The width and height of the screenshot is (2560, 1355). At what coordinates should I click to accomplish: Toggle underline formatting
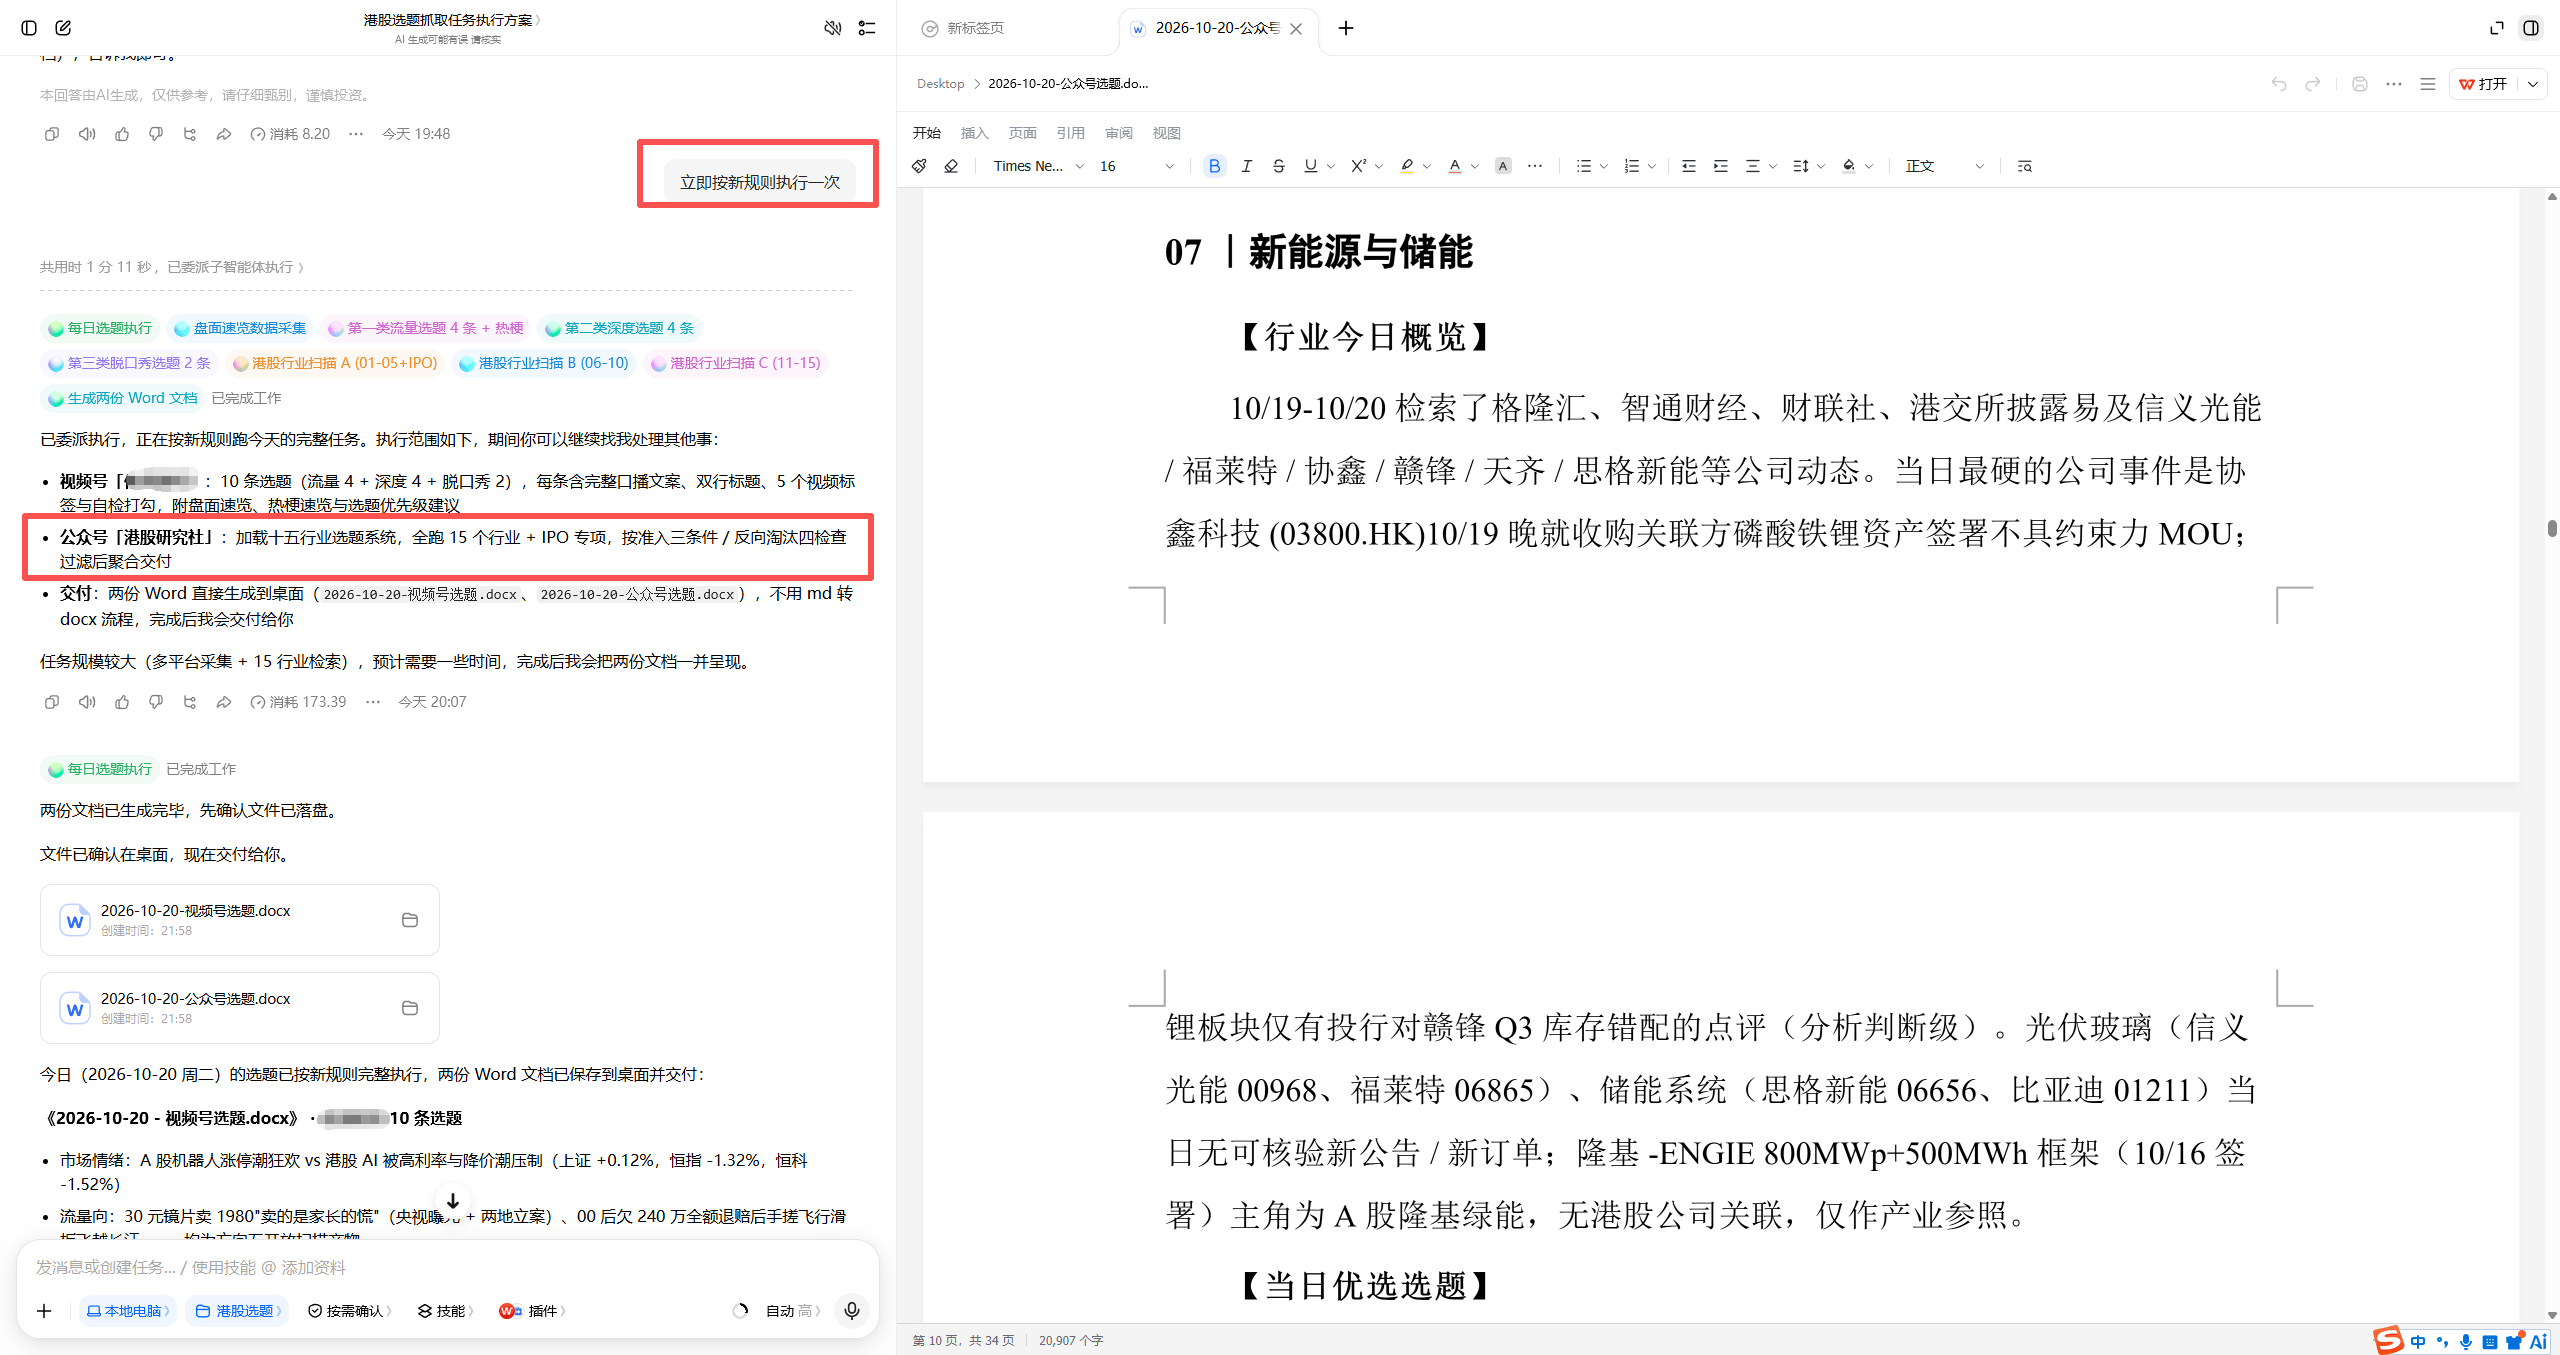1310,166
